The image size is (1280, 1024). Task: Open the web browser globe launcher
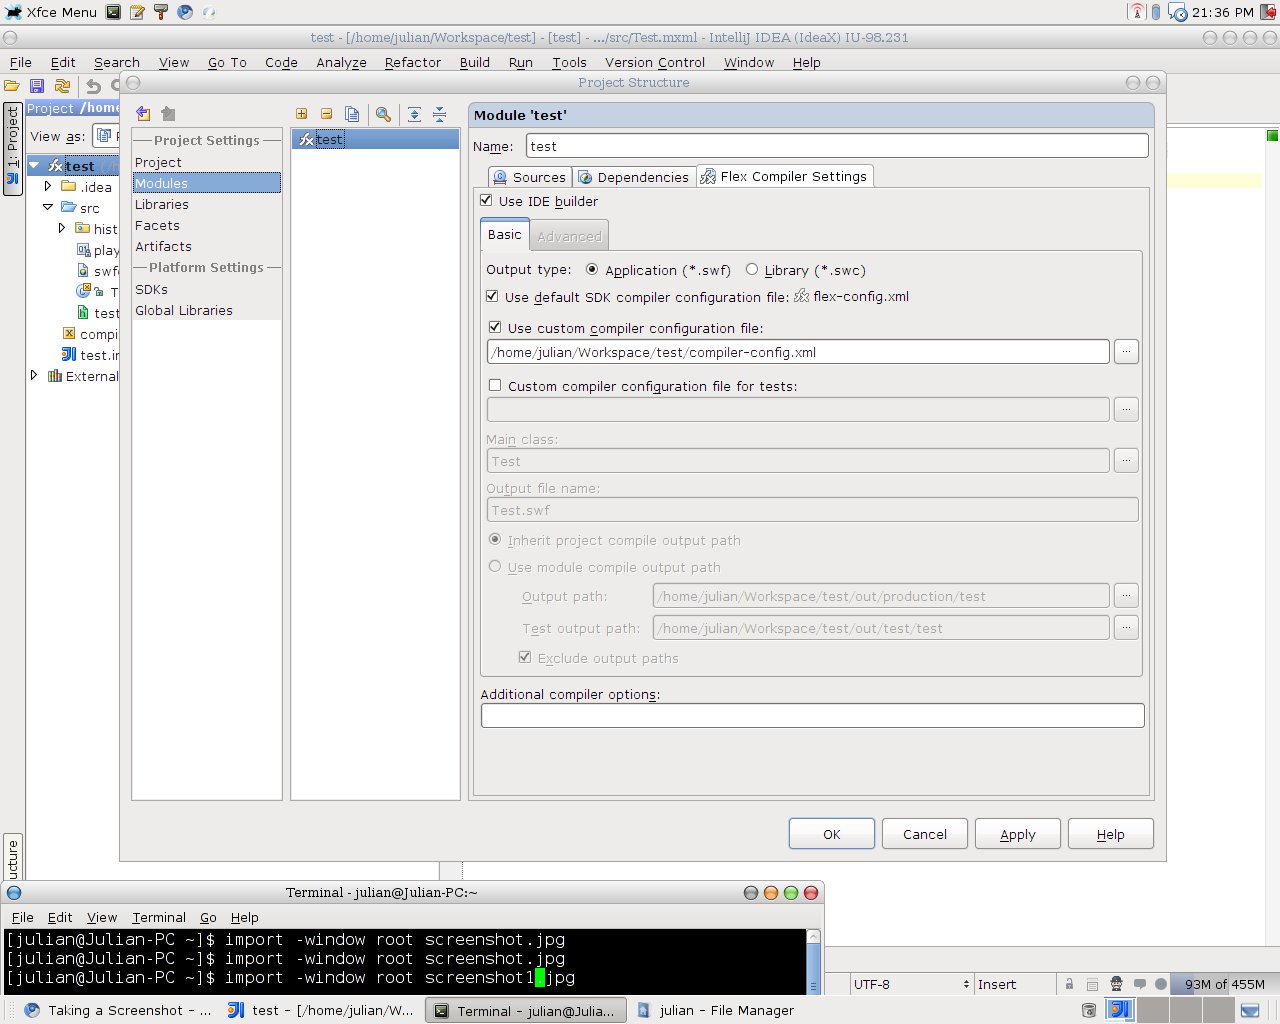[x=185, y=12]
